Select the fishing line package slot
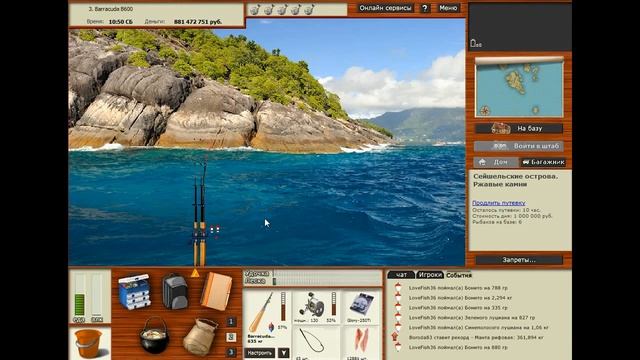This screenshot has height=360, width=640. 361,305
